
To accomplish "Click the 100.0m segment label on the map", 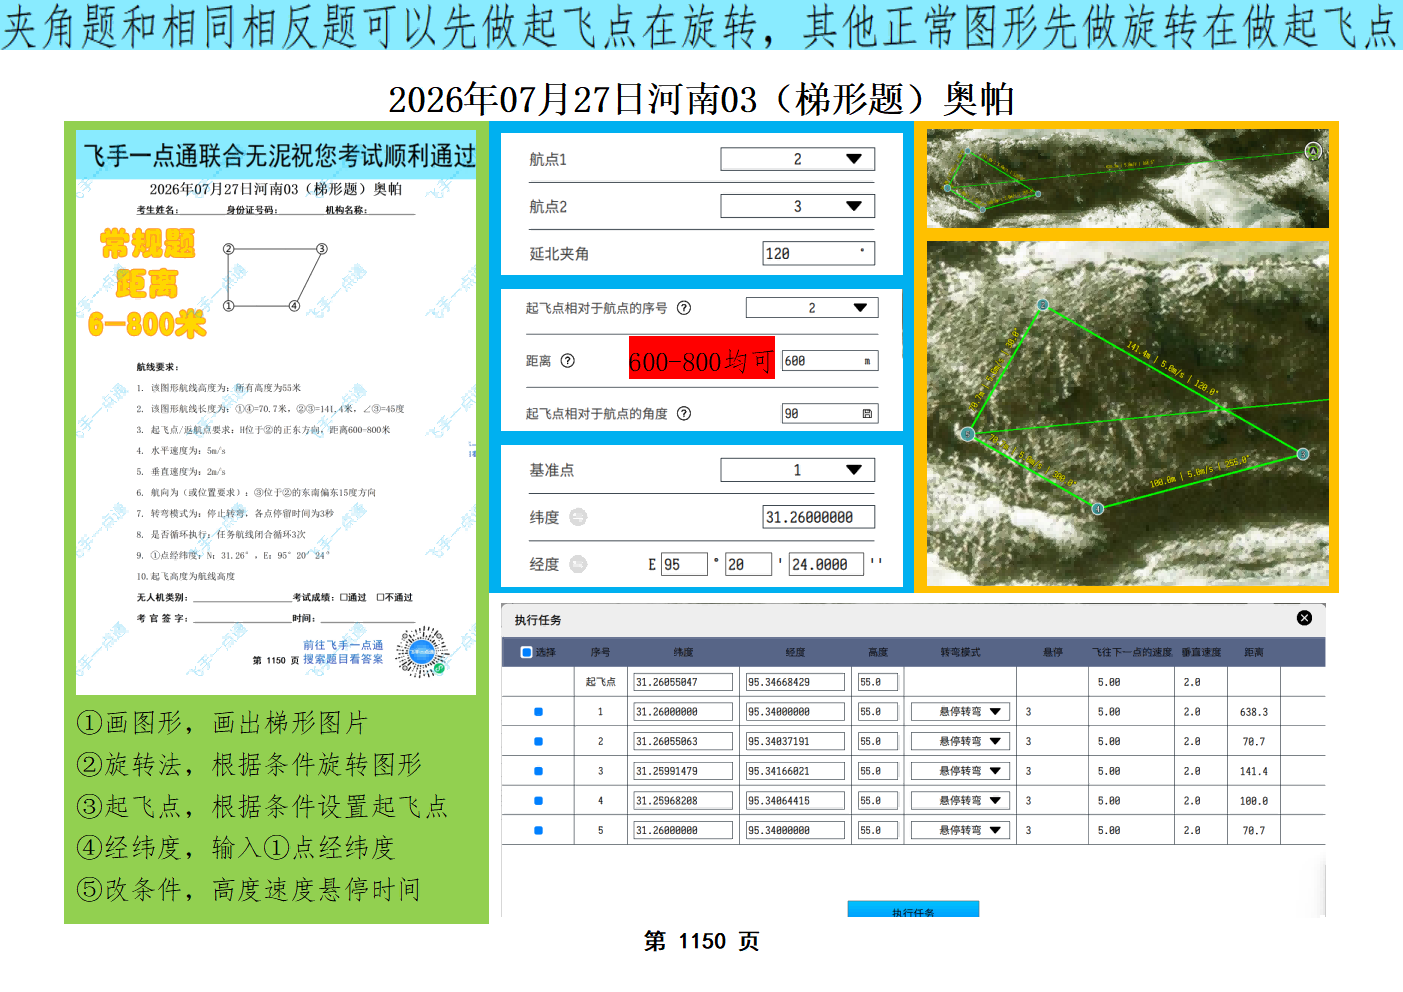I will (x=1198, y=472).
